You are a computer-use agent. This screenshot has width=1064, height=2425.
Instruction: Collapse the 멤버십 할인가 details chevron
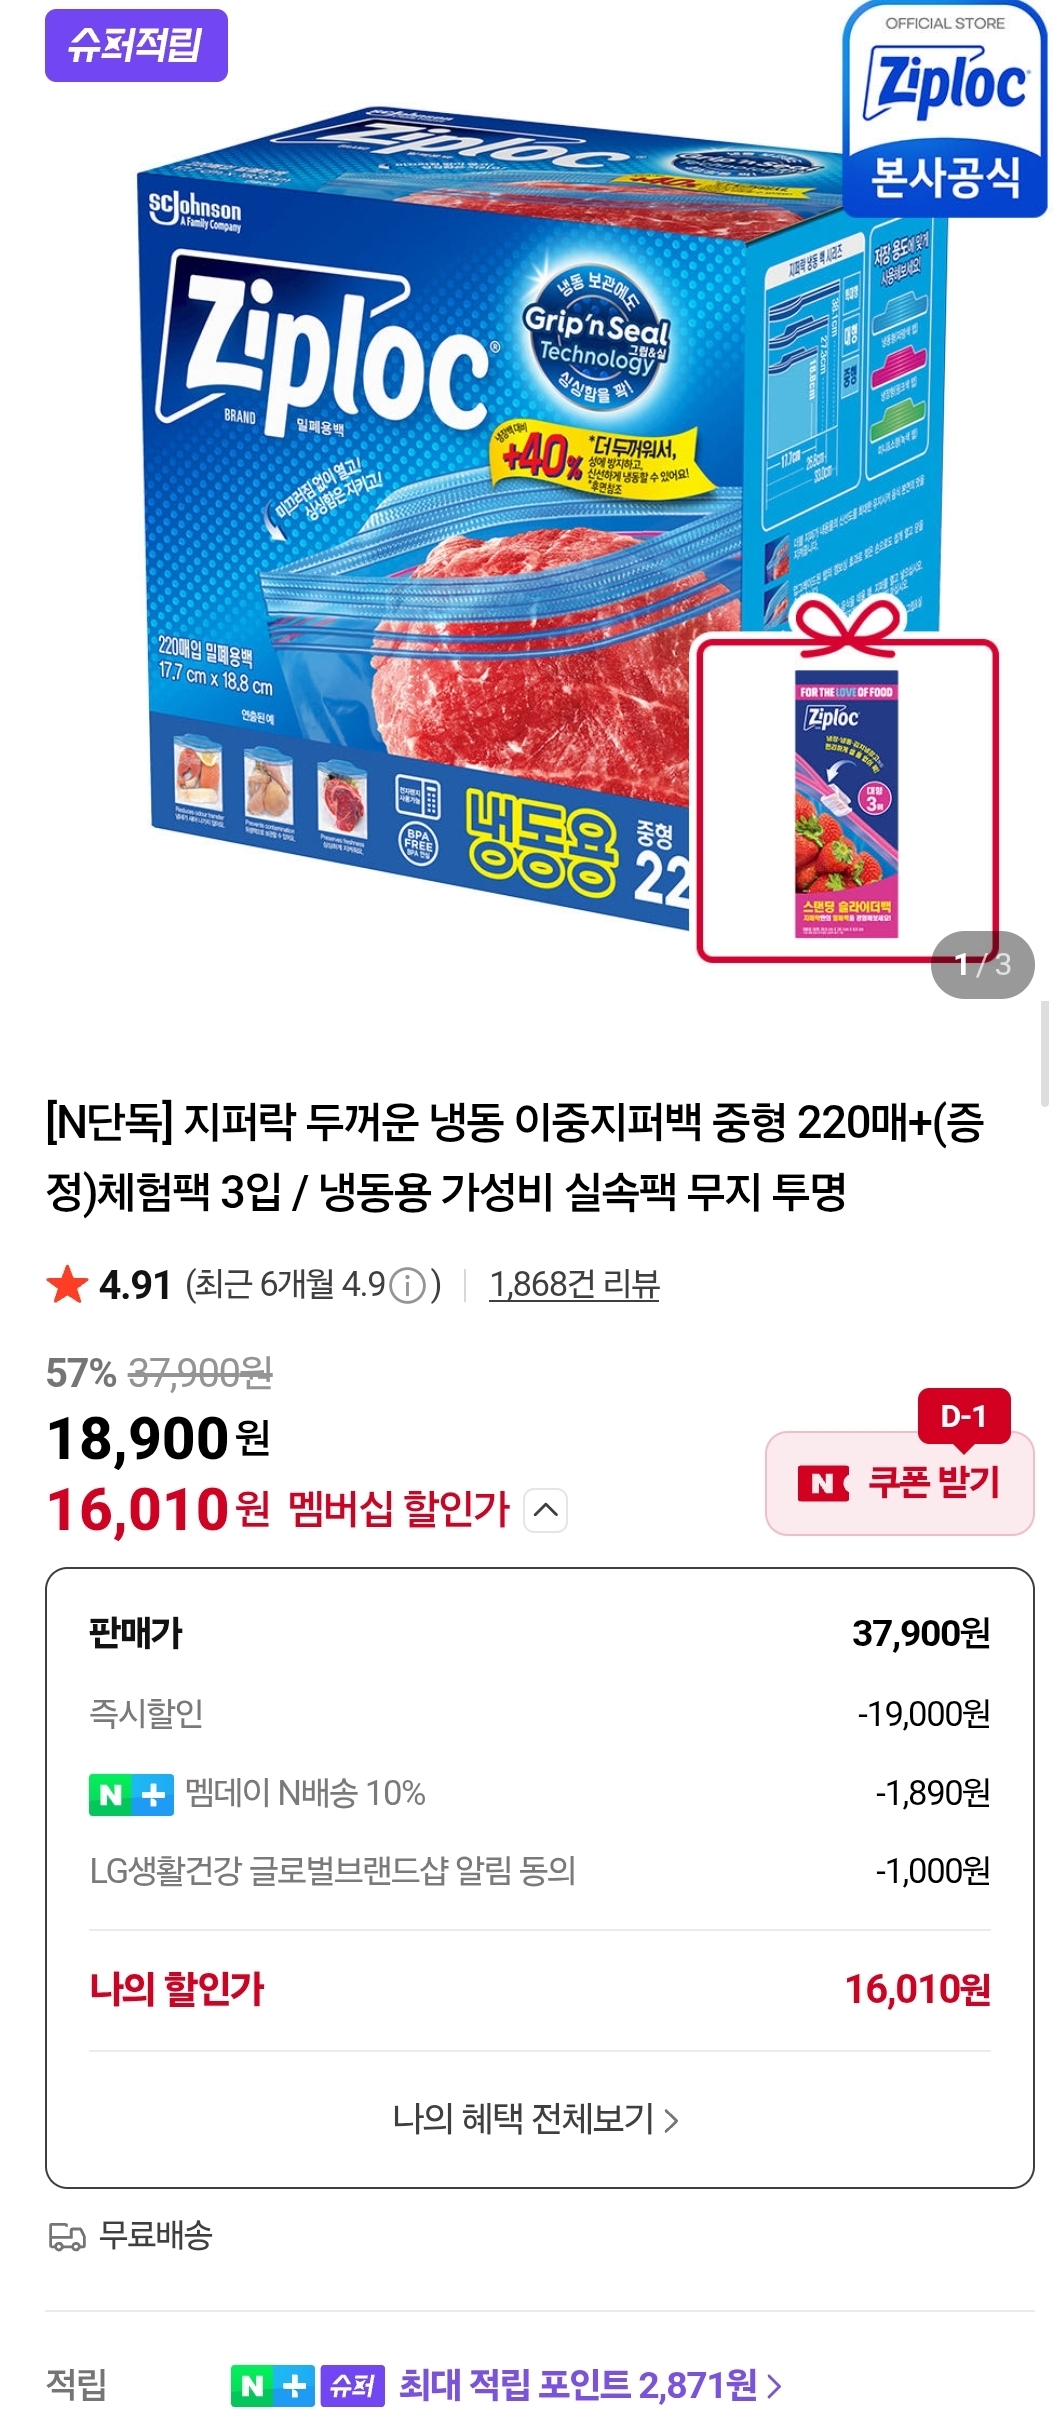546,1510
